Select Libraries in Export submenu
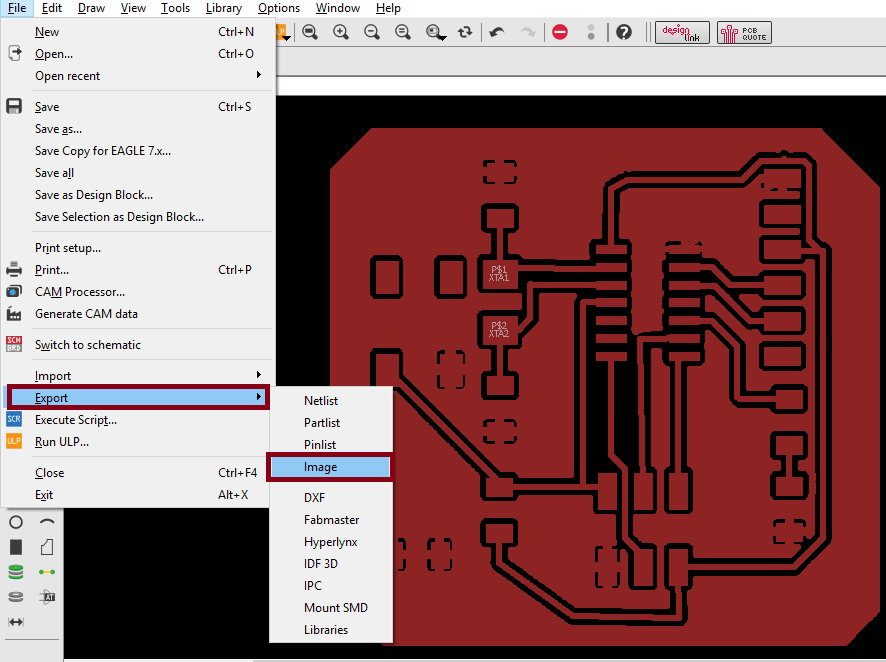The height and width of the screenshot is (662, 886). click(x=331, y=630)
